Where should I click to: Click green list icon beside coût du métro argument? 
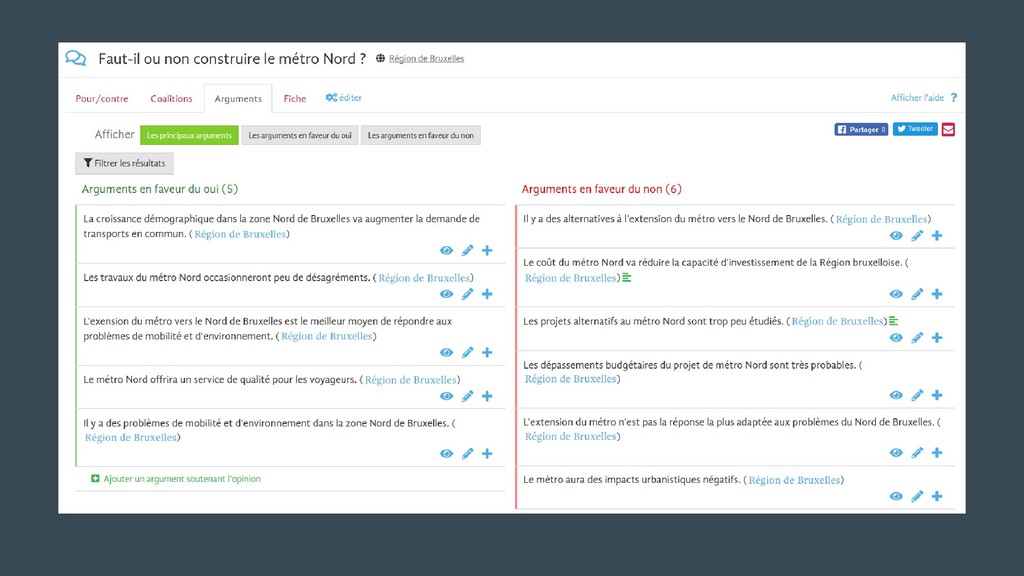click(627, 278)
